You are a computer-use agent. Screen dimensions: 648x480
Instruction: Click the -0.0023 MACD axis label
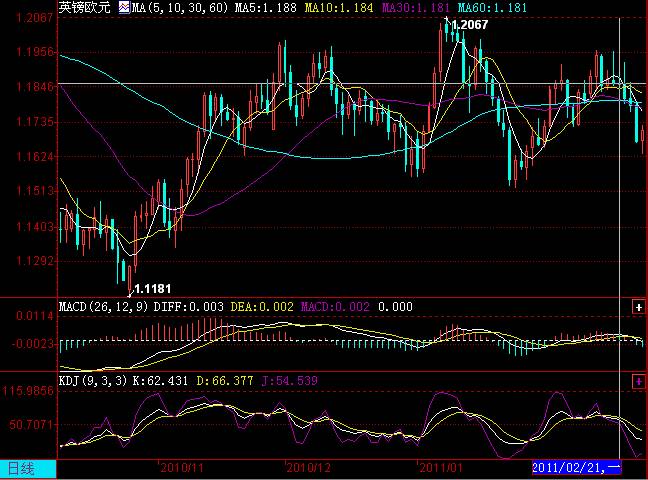33,344
